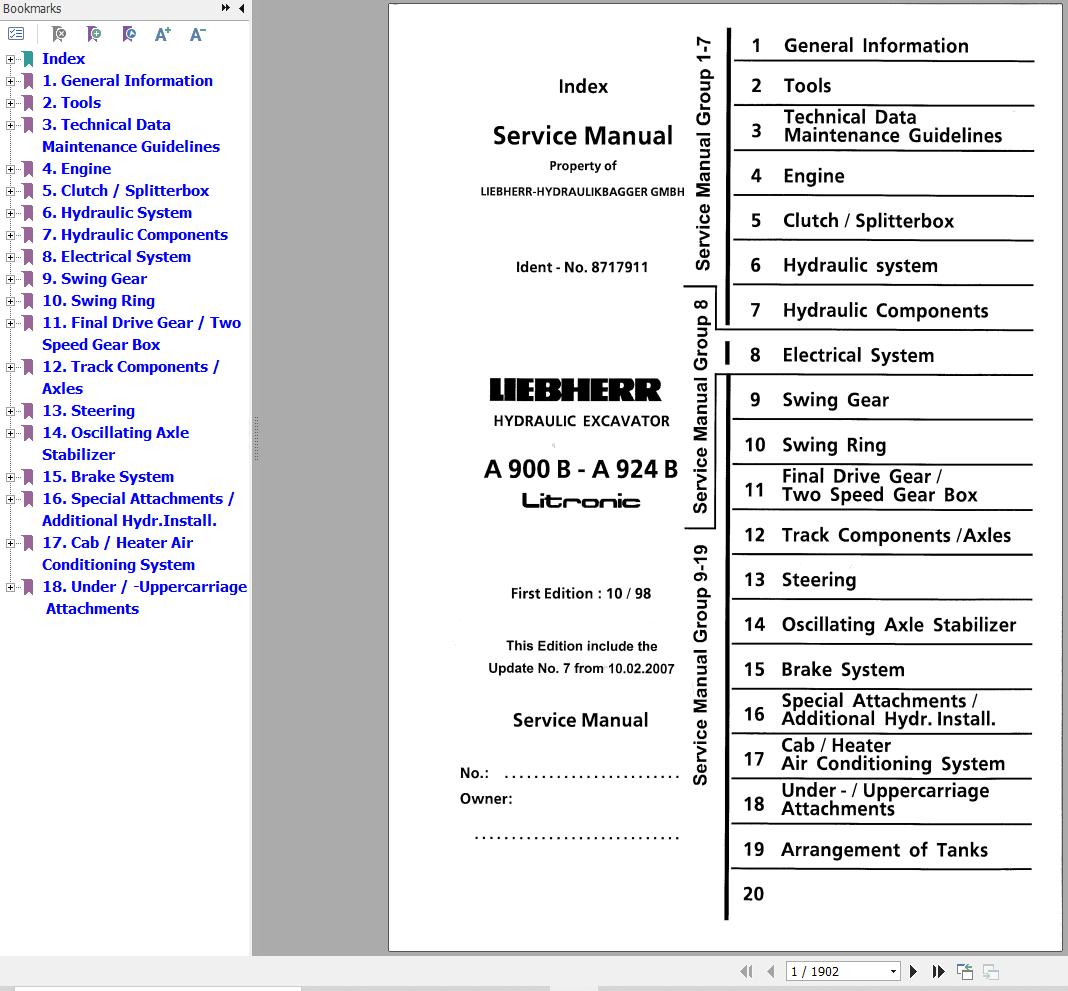Screen dimensions: 1068x991
Task: Click the previous view icon
Action: coord(964,972)
